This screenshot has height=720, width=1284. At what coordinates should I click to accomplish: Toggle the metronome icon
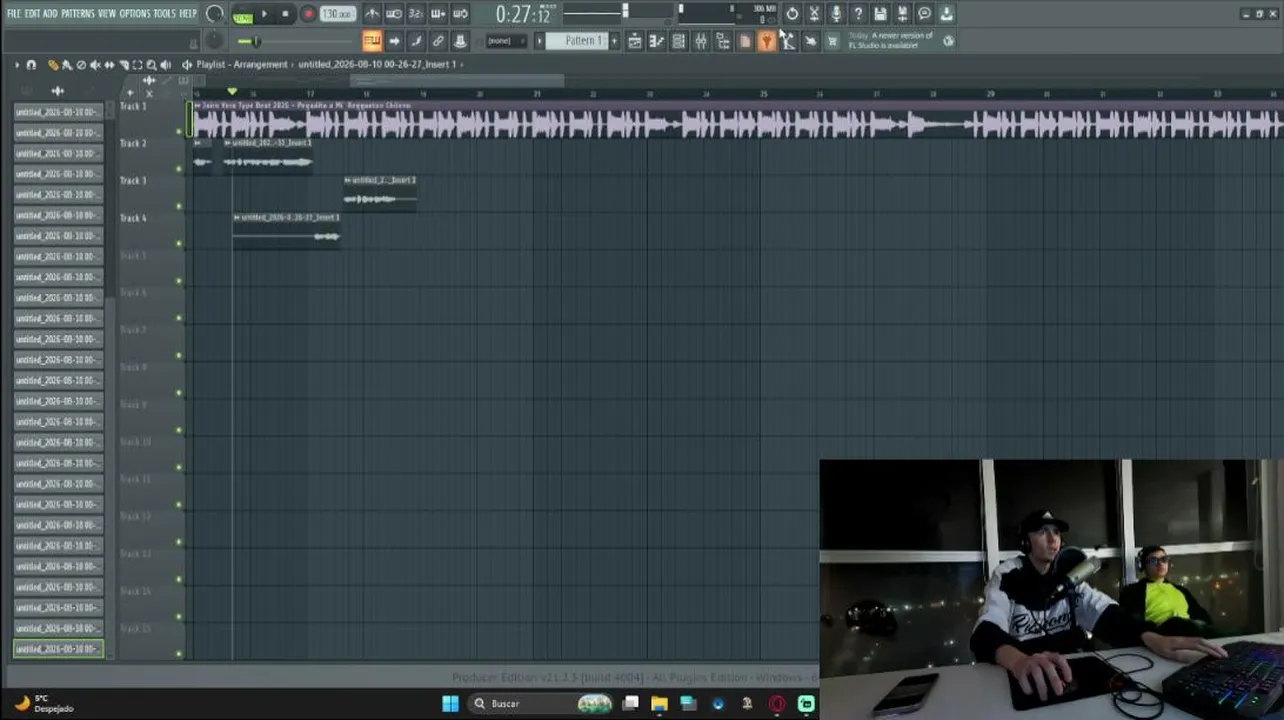tap(372, 14)
